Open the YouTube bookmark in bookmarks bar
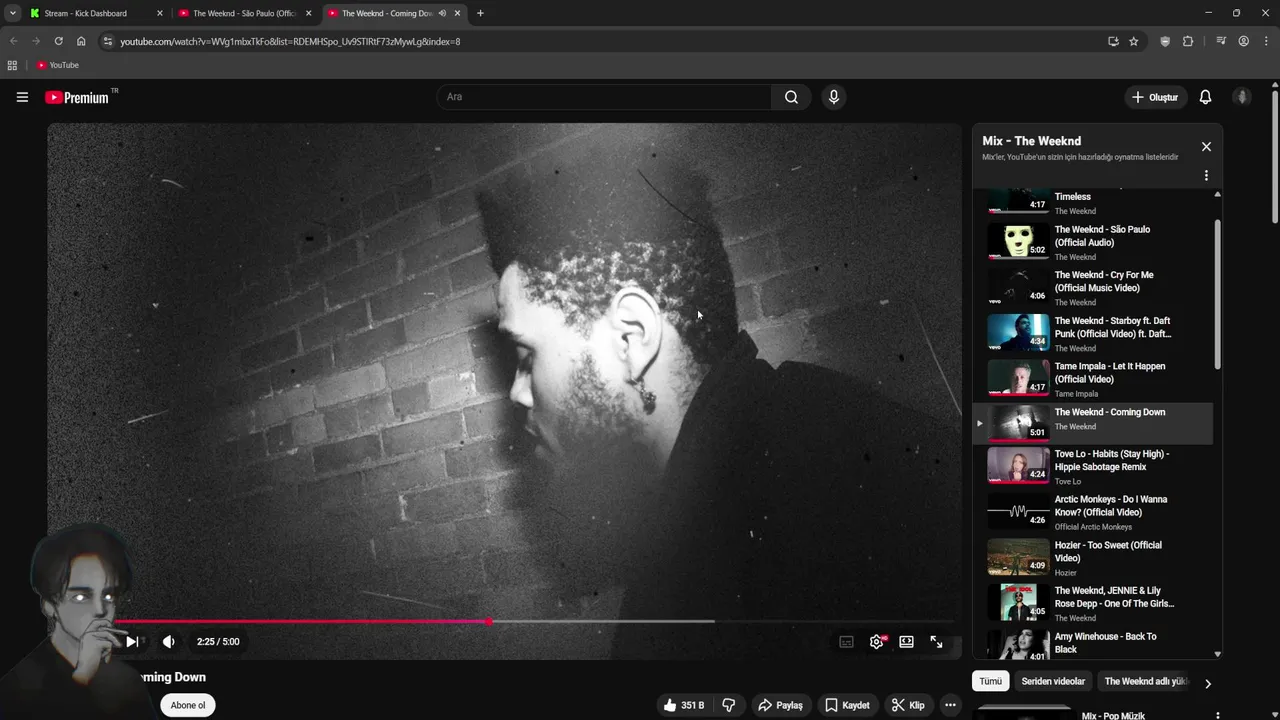This screenshot has height=720, width=1280. pos(57,65)
